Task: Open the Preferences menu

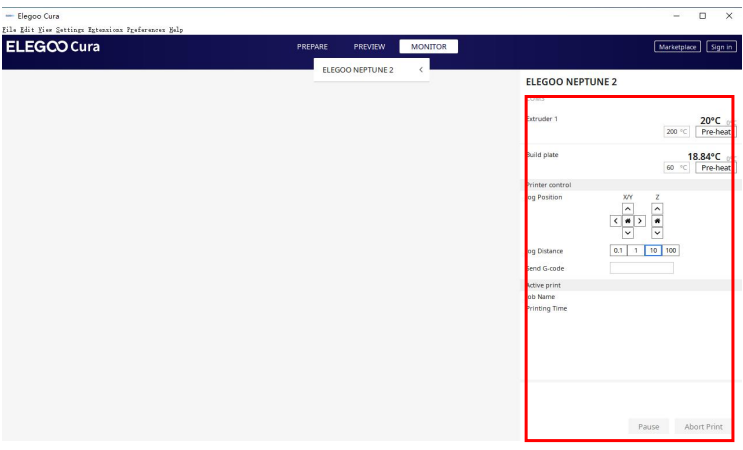Action: pyautogui.click(x=146, y=29)
